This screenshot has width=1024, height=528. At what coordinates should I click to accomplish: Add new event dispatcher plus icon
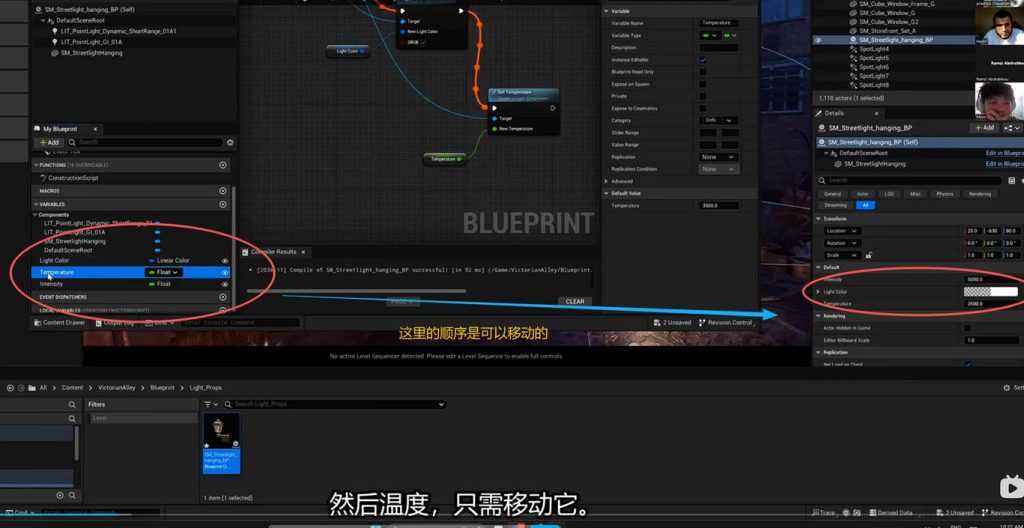click(223, 297)
